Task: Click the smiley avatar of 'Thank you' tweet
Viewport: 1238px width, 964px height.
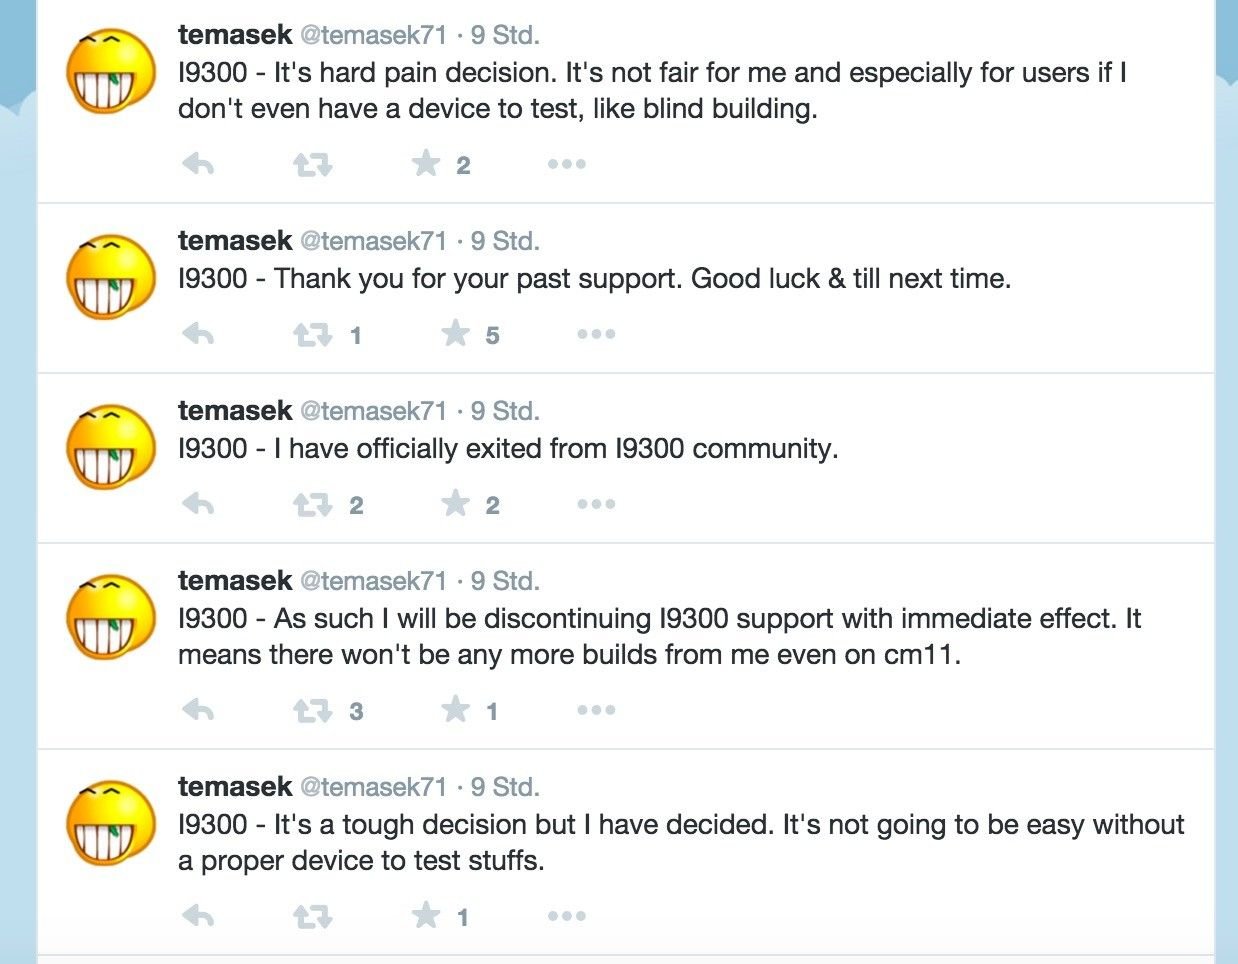Action: tap(111, 276)
